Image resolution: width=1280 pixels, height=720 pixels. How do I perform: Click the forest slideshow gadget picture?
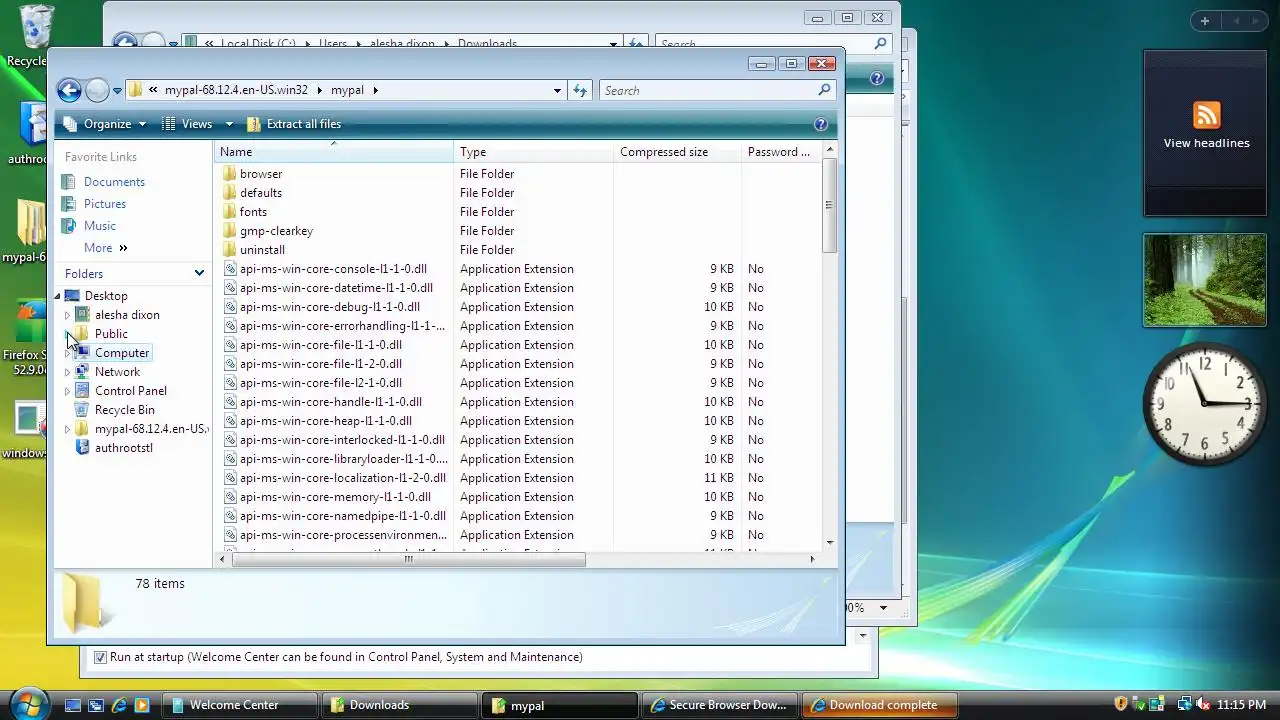(x=1205, y=280)
